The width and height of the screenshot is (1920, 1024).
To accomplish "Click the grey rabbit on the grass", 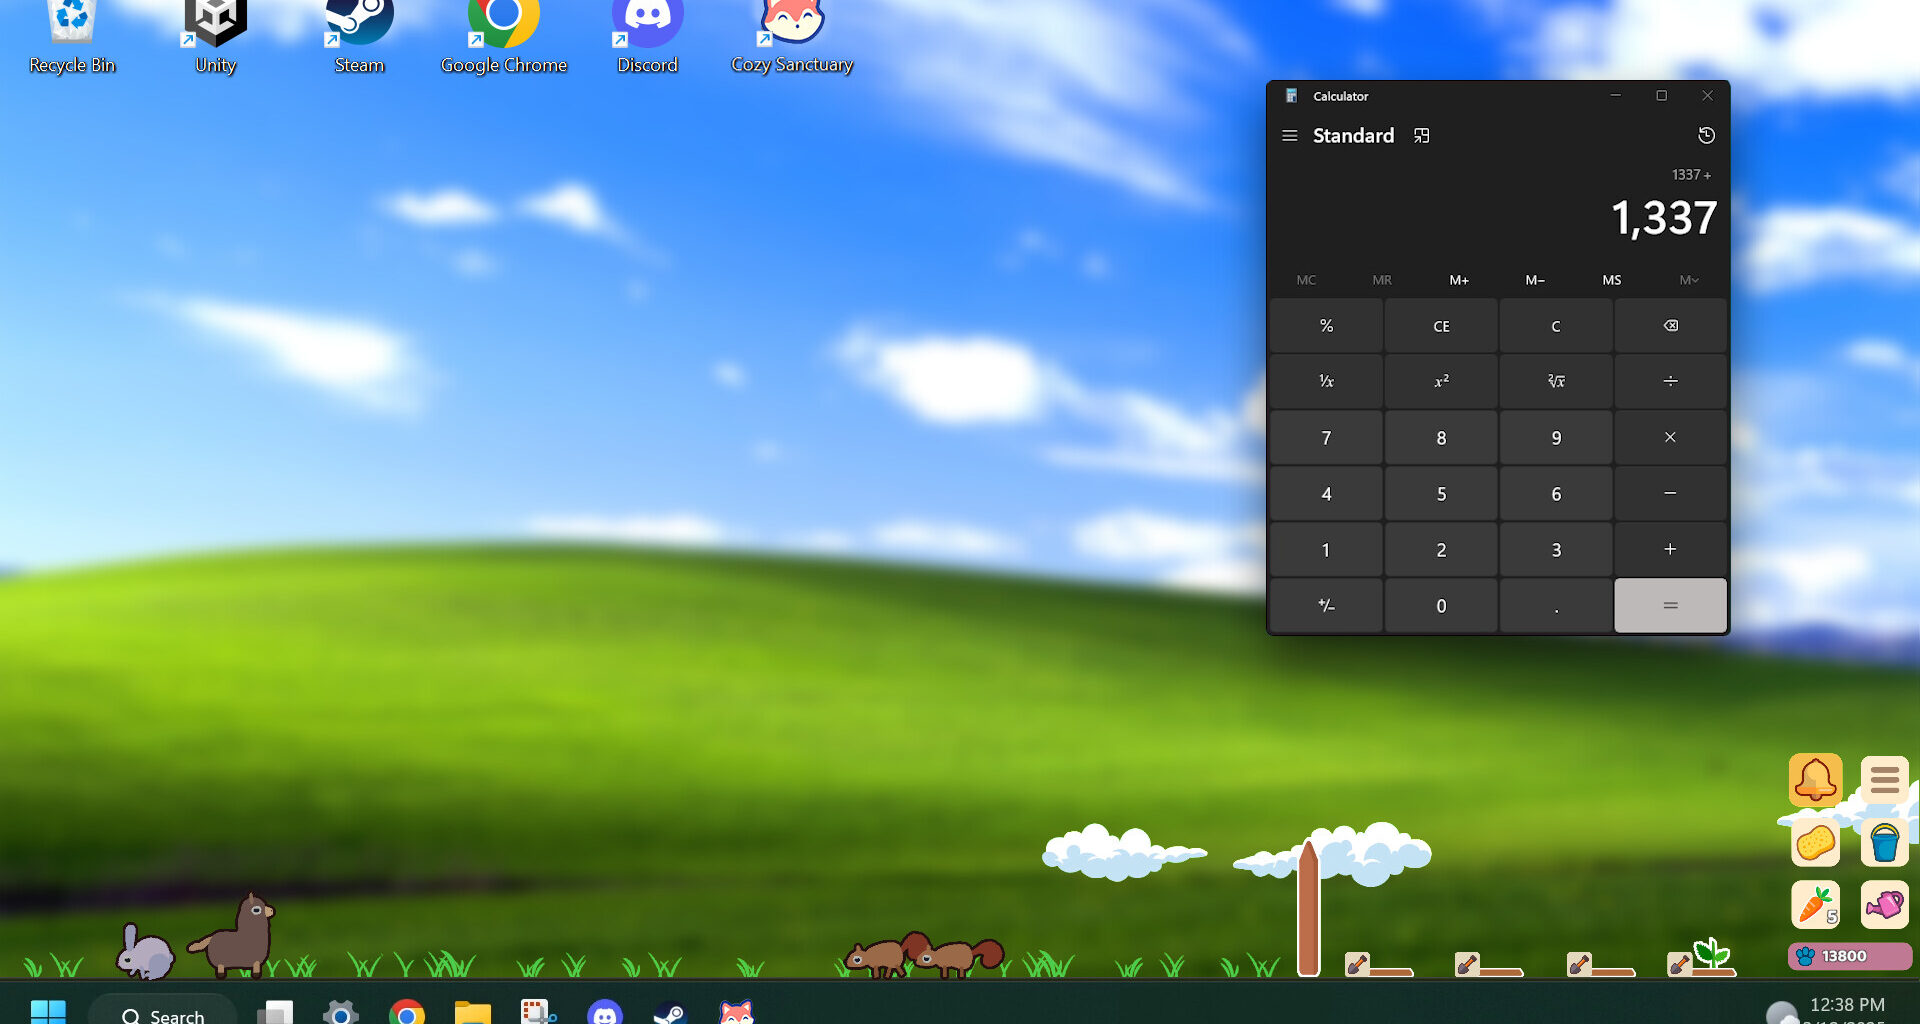I will (146, 951).
